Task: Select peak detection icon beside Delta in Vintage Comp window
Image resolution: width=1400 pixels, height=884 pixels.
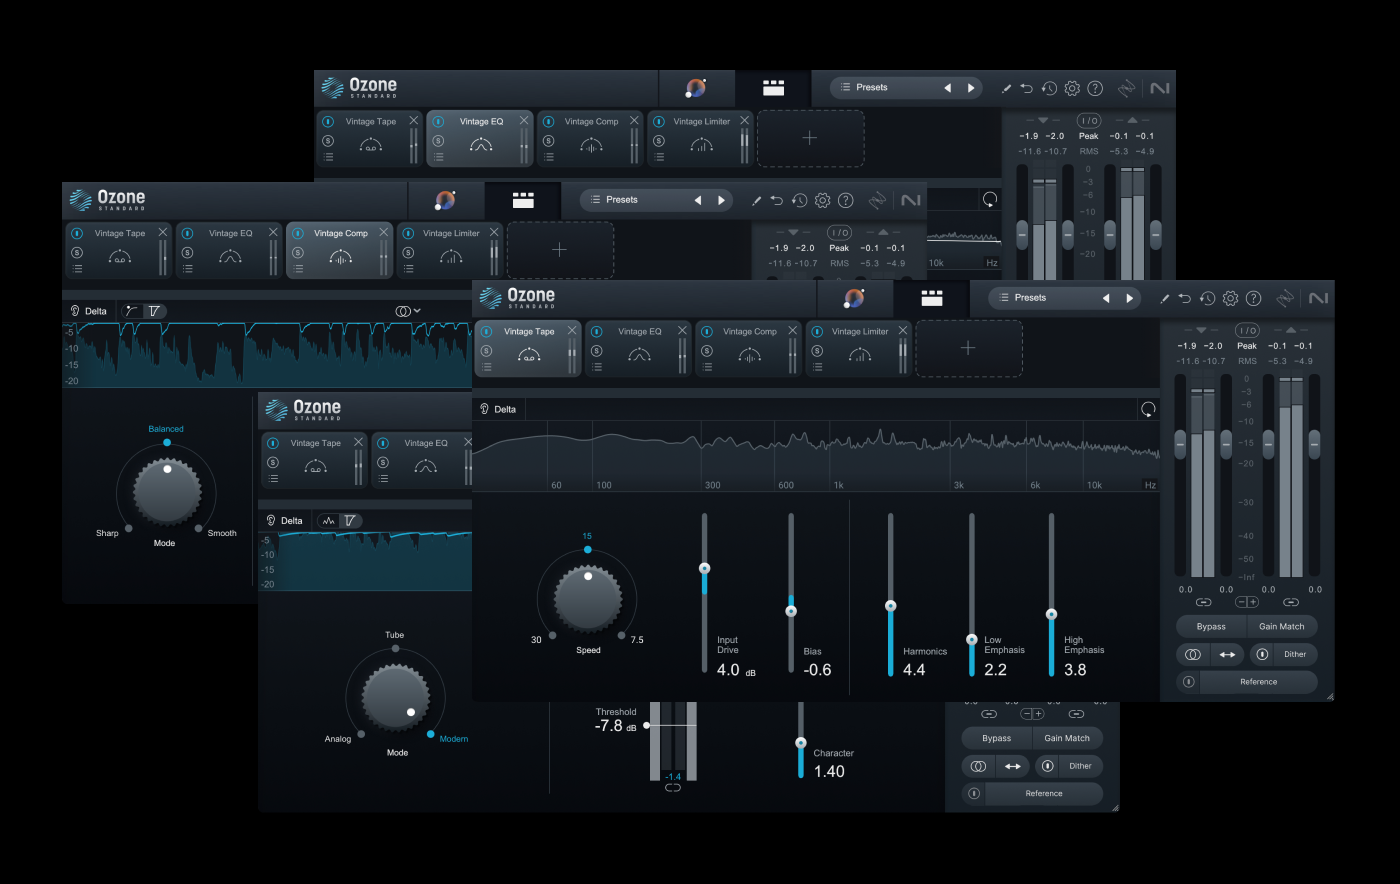Action: (x=132, y=311)
